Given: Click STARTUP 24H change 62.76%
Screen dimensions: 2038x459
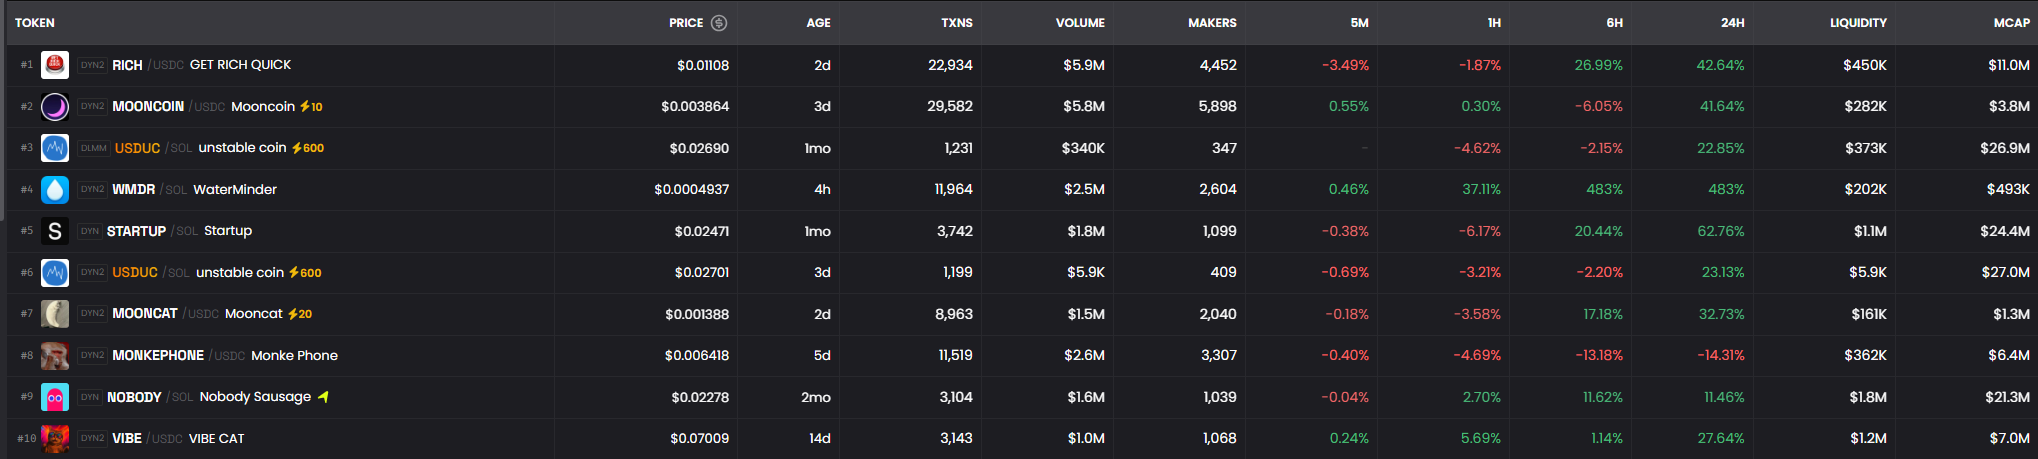Looking at the screenshot, I should point(1721,231).
